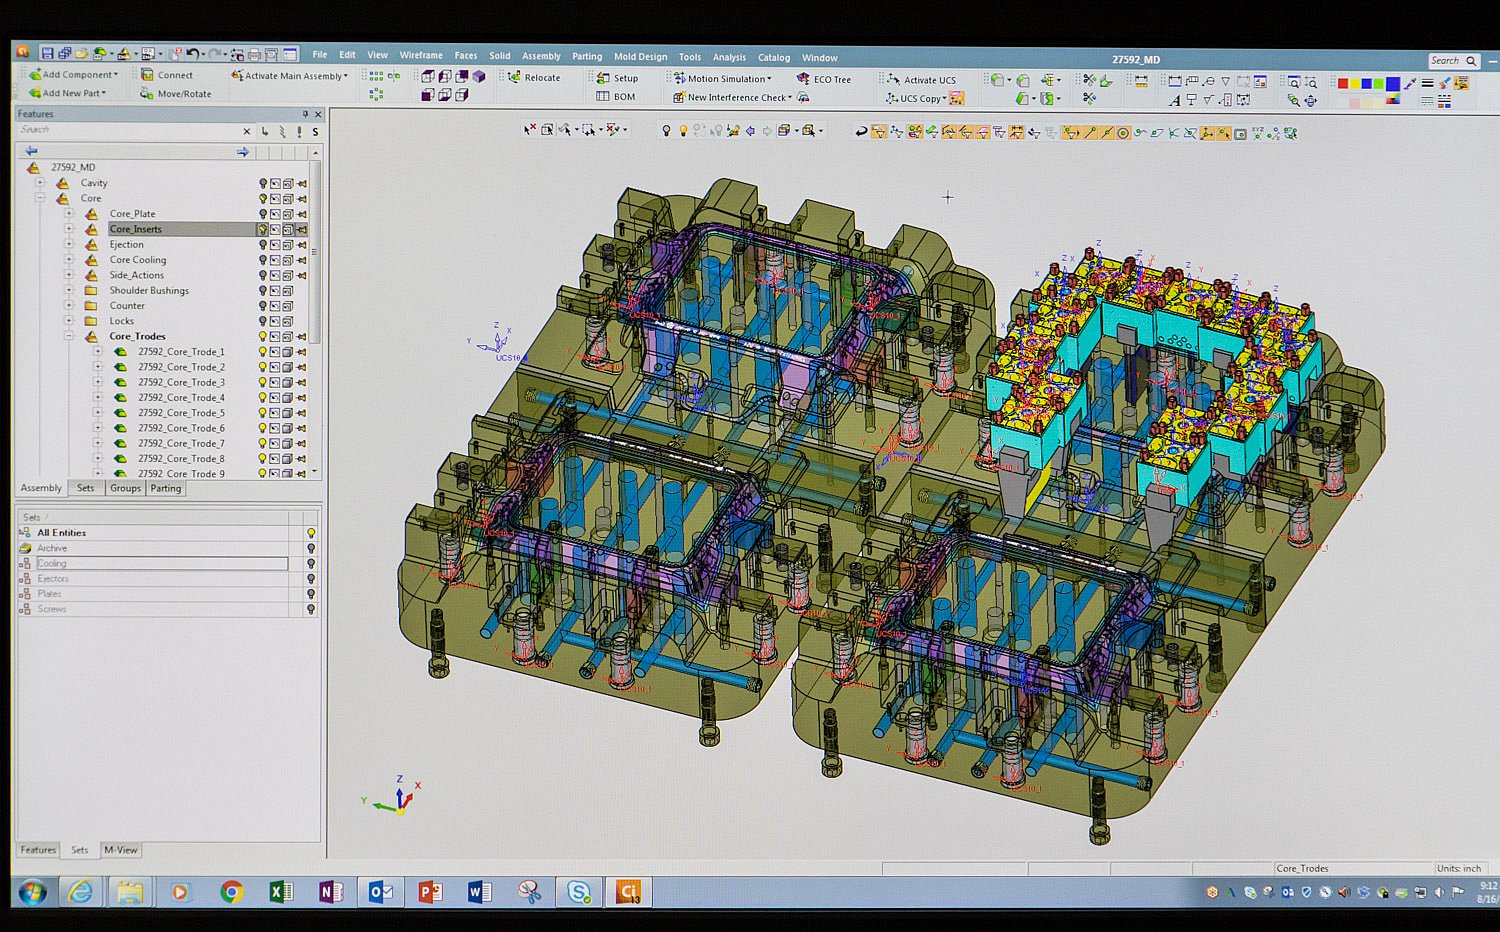
Task: Open the Add Component dropdown
Action: [116, 75]
